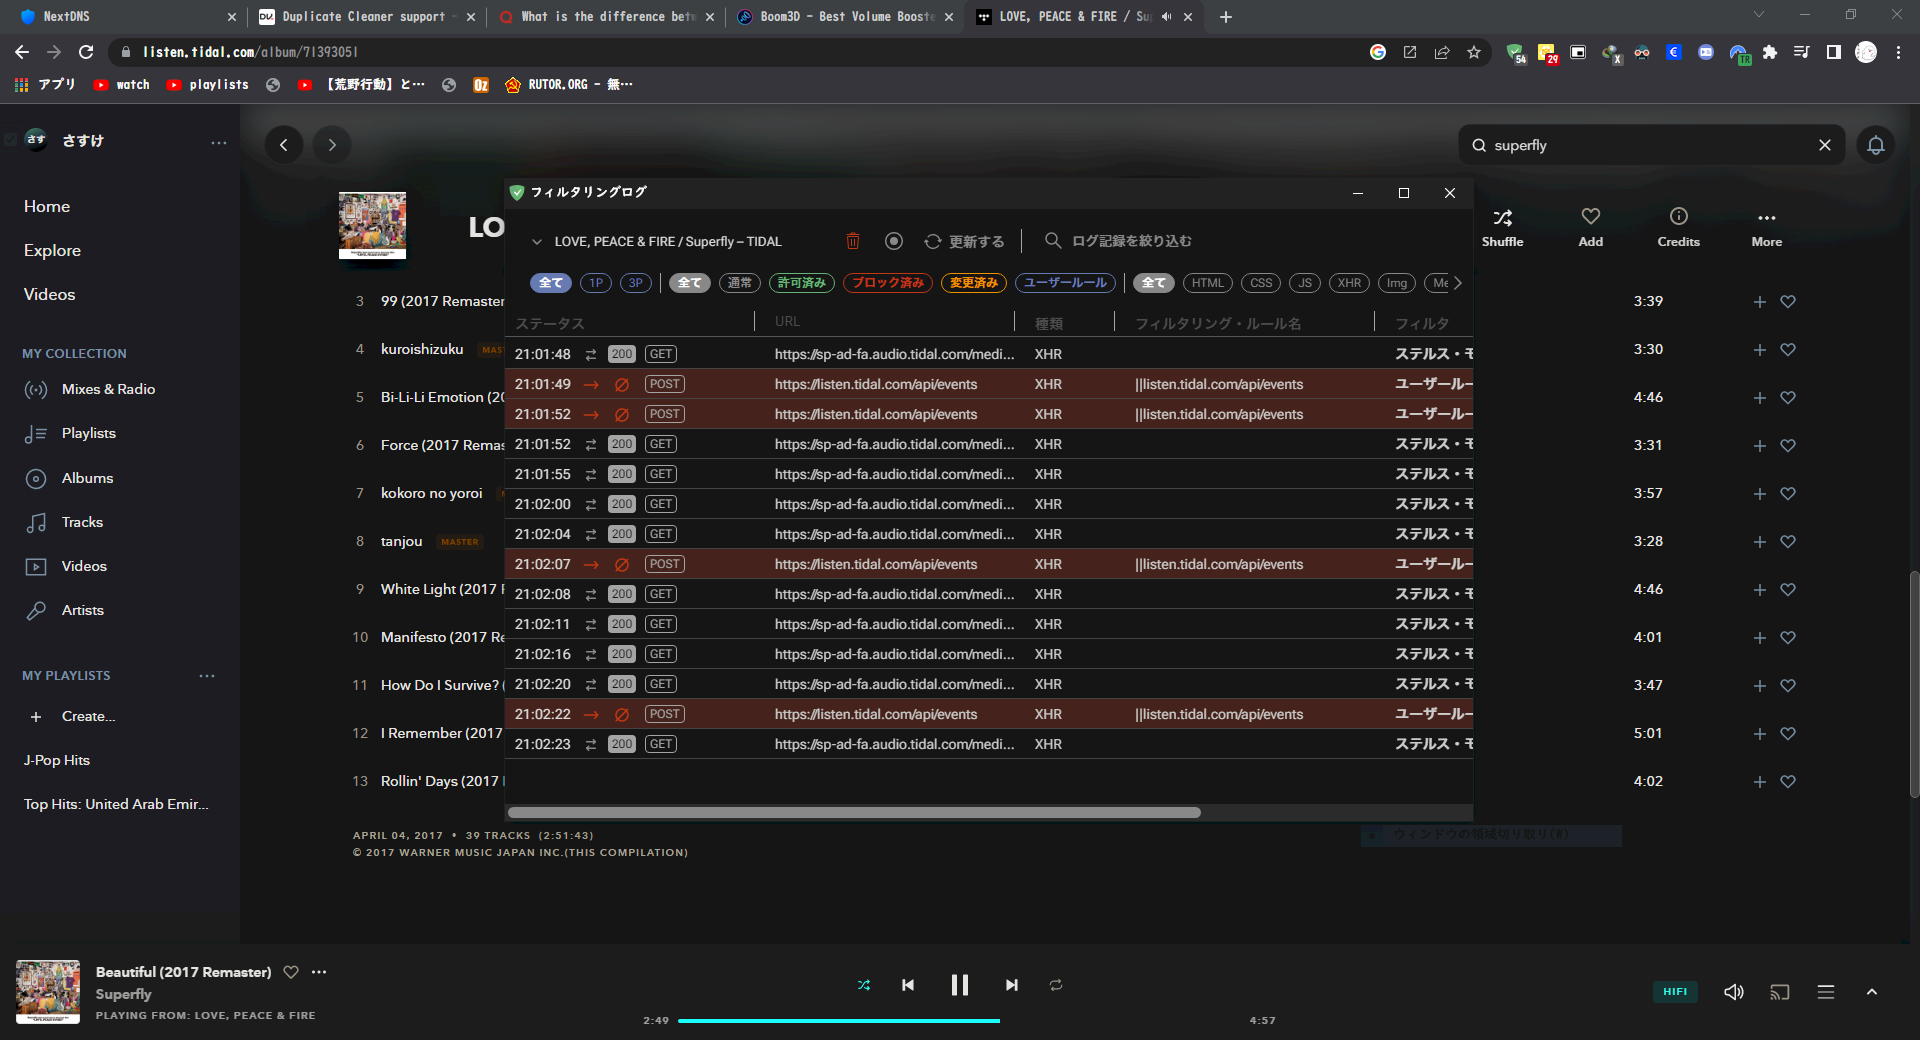1920x1040 pixels.
Task: Toggle repeat mode in player
Action: pos(1056,985)
